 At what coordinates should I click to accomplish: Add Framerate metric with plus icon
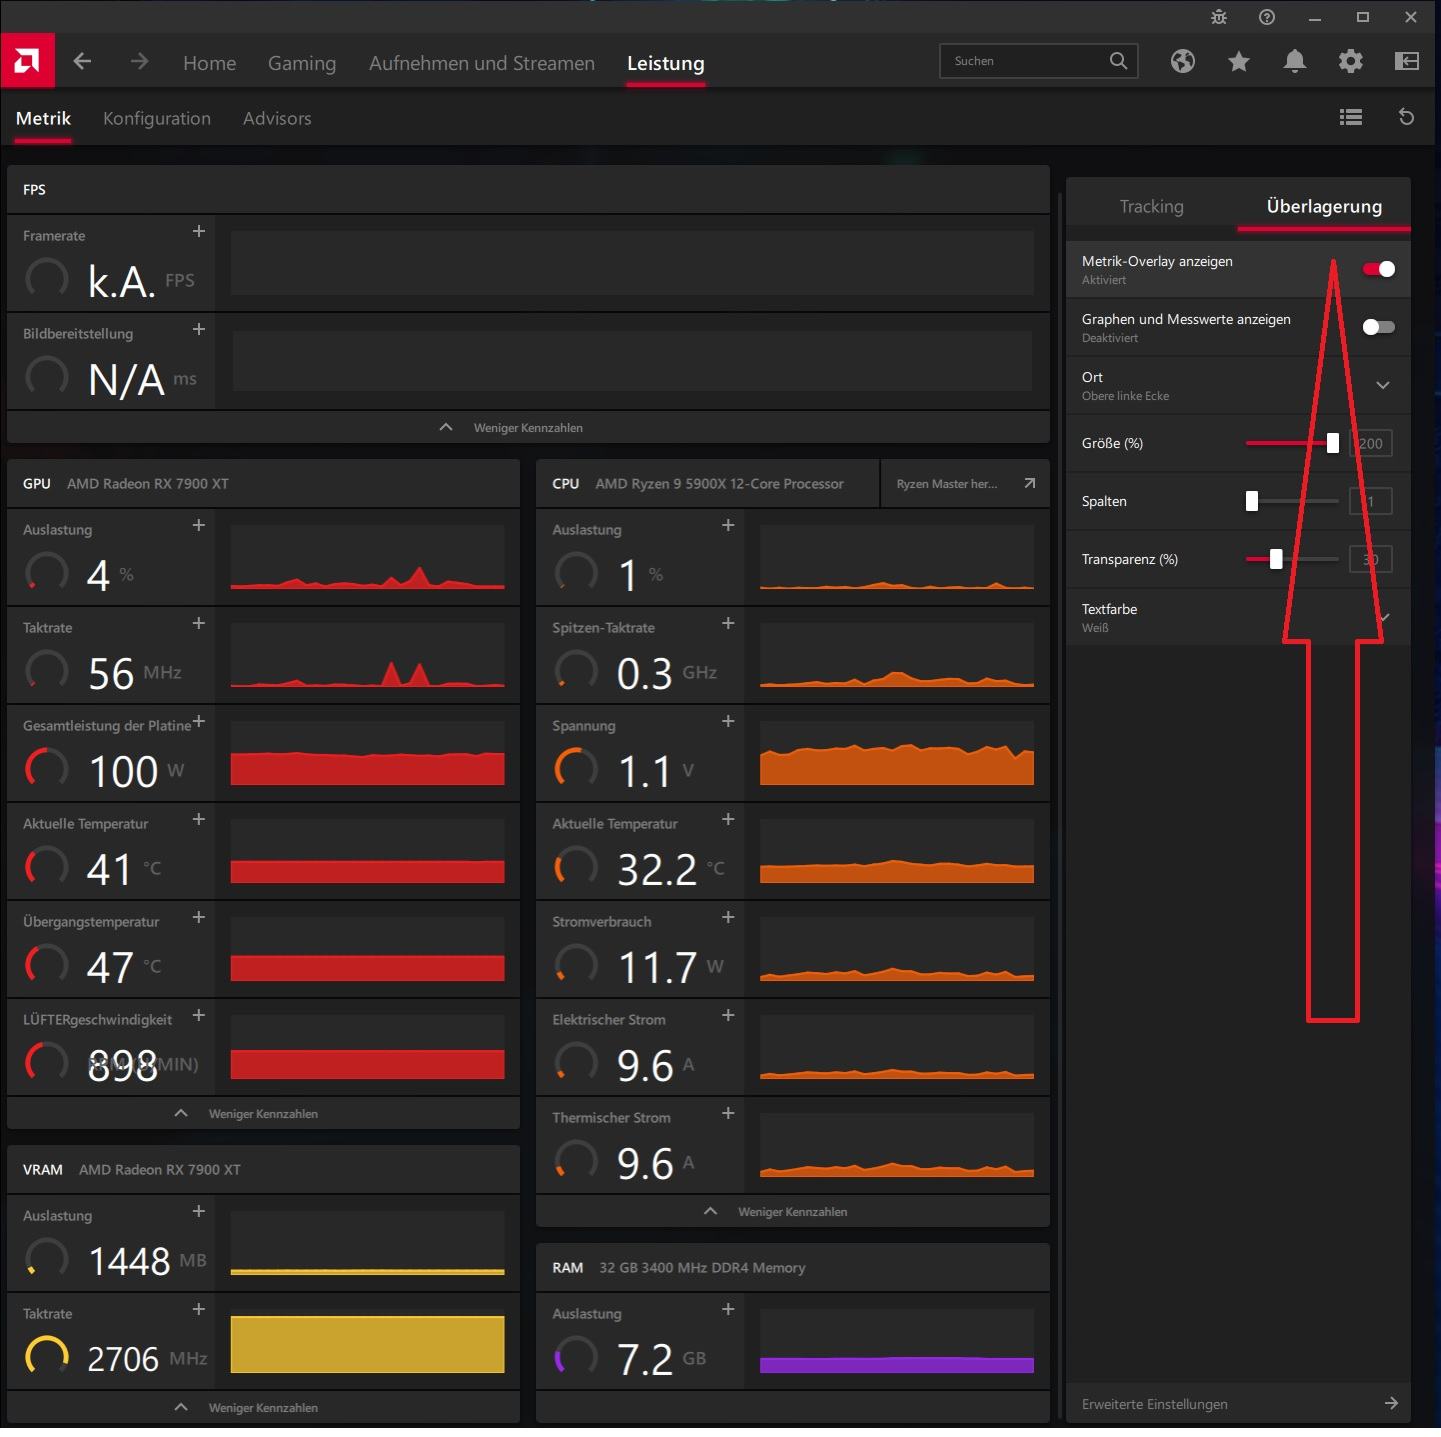tap(198, 232)
